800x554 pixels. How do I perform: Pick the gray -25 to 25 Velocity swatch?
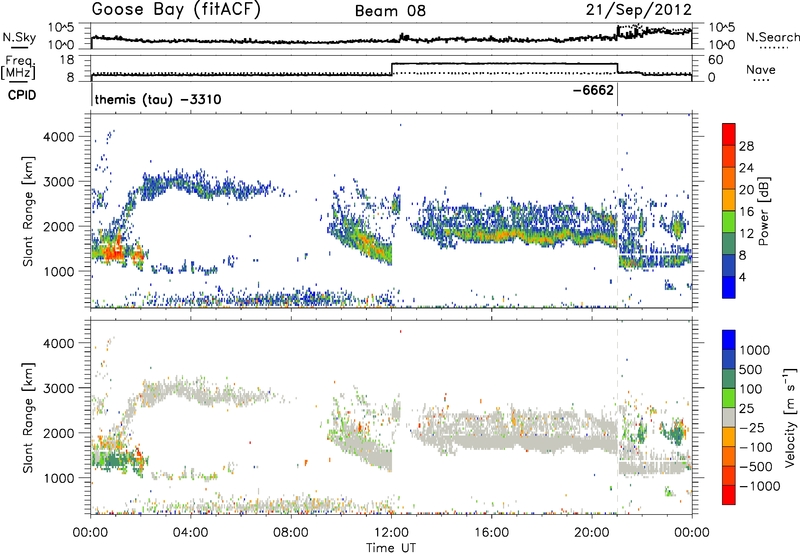(729, 417)
